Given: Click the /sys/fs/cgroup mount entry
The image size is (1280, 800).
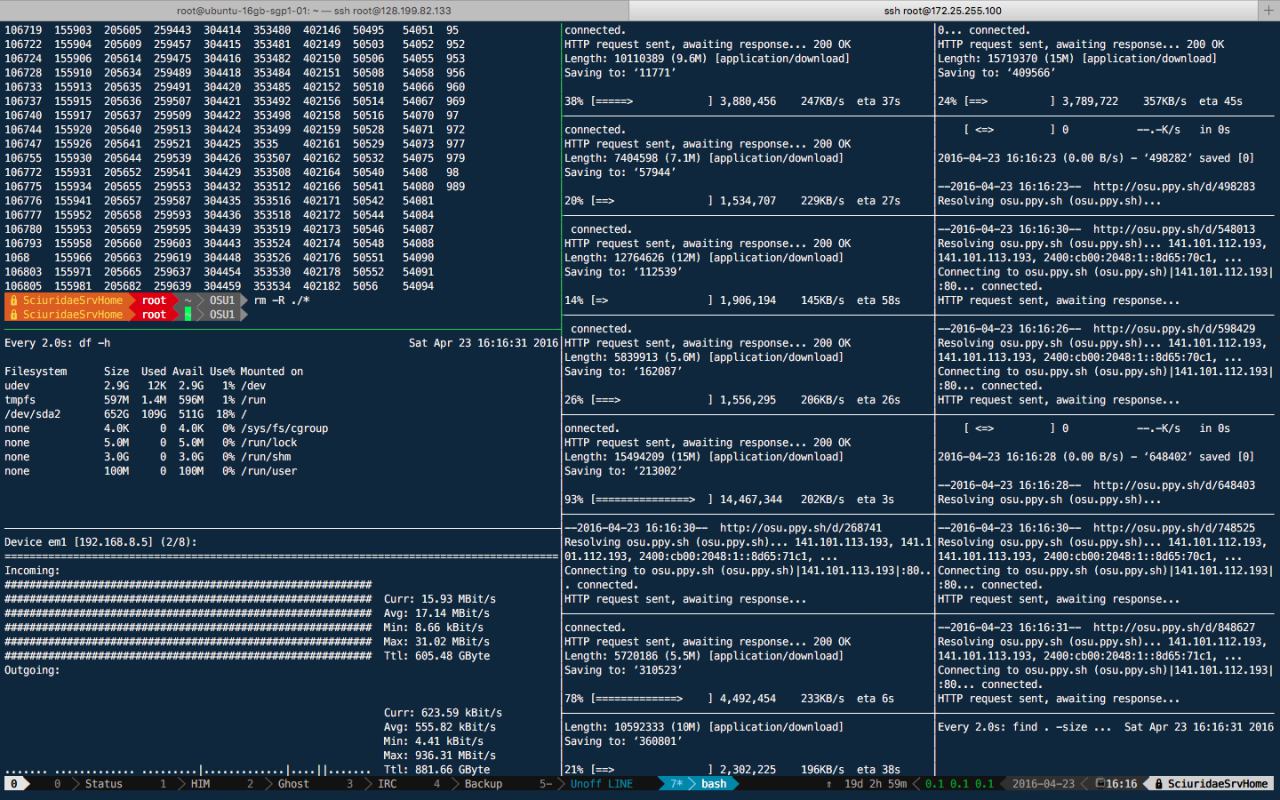Looking at the screenshot, I should (284, 429).
